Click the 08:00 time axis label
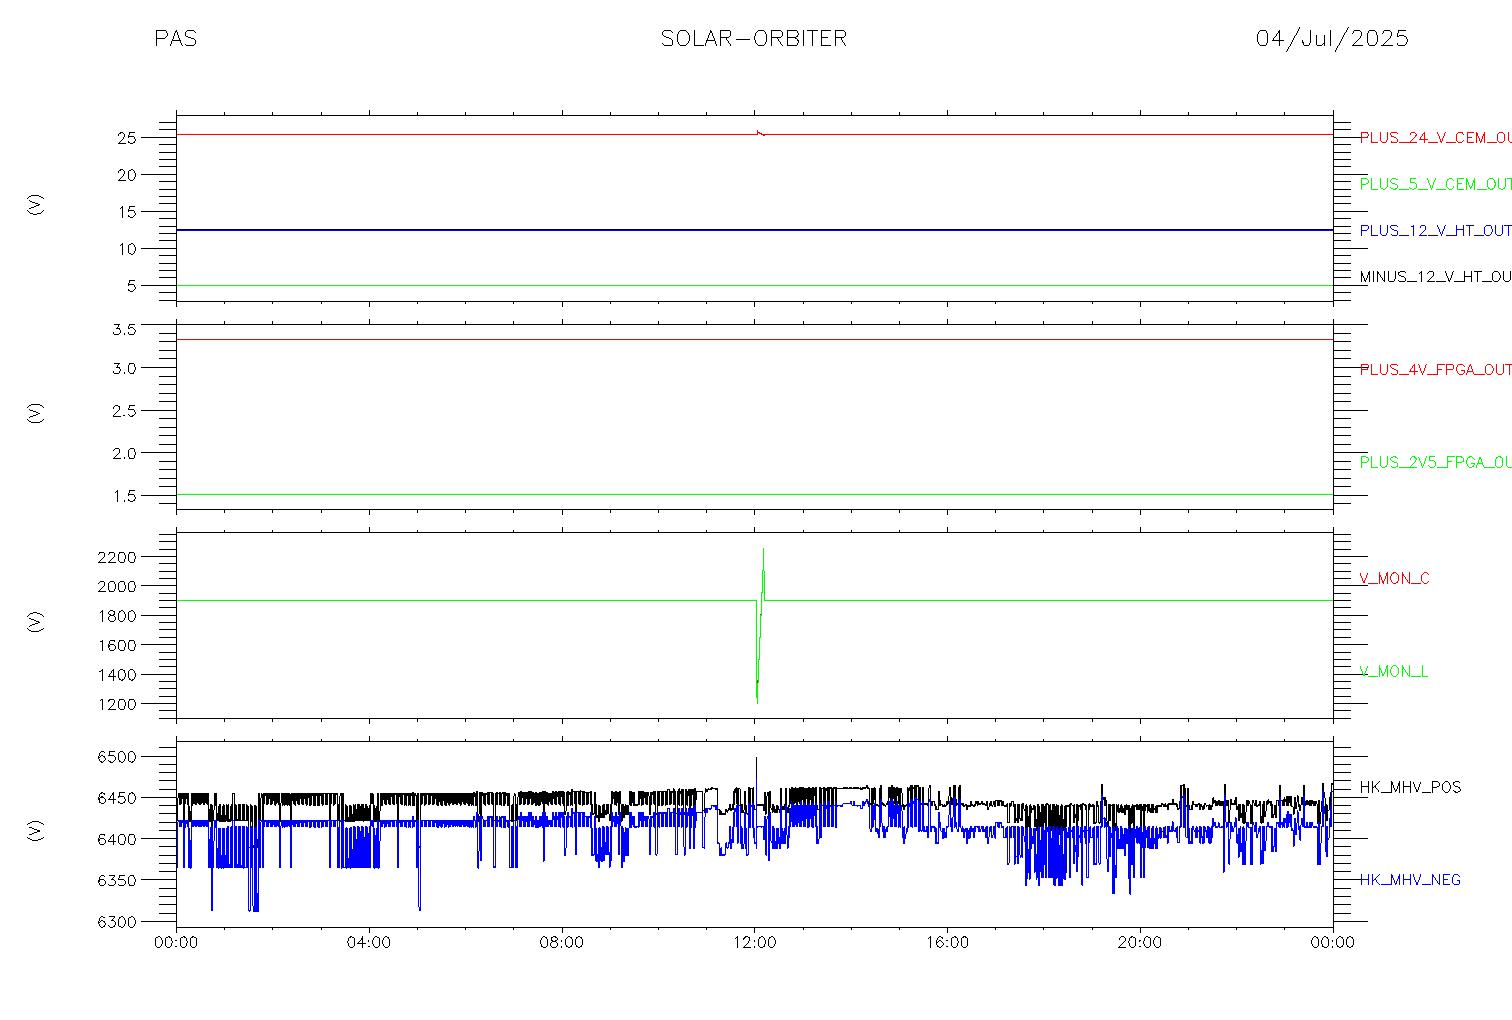The image size is (1512, 1020). (562, 942)
